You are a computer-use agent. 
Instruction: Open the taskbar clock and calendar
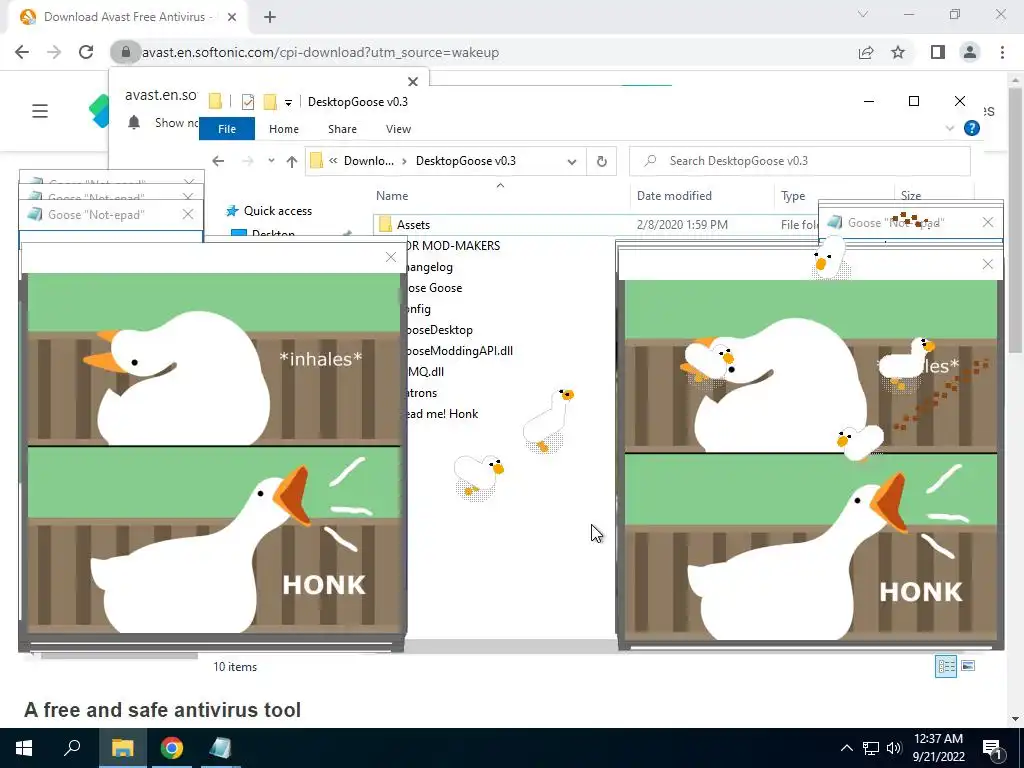(x=938, y=748)
